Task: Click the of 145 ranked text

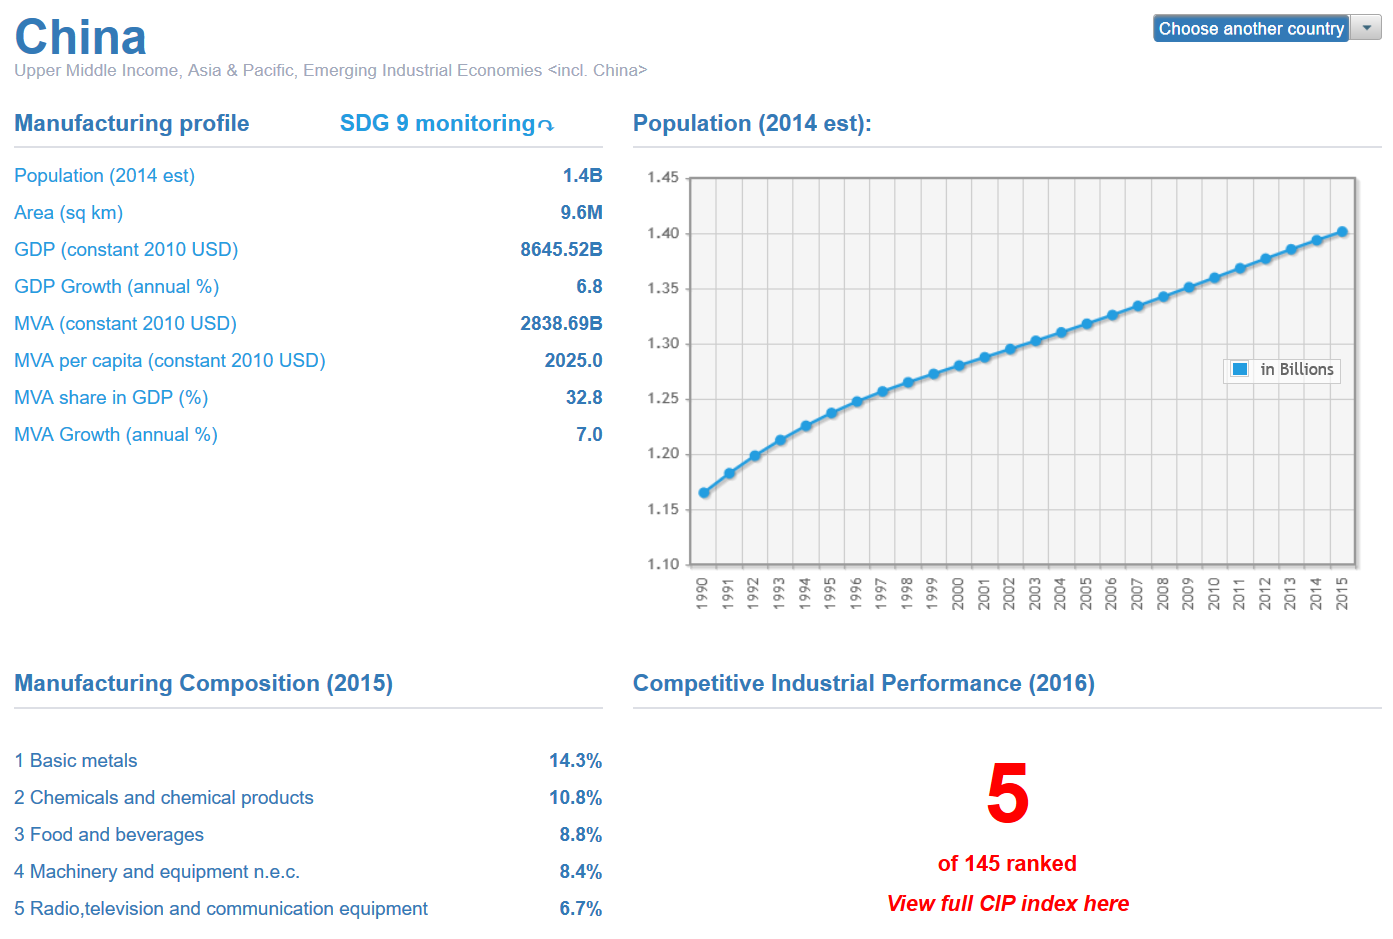Action: 1007,864
